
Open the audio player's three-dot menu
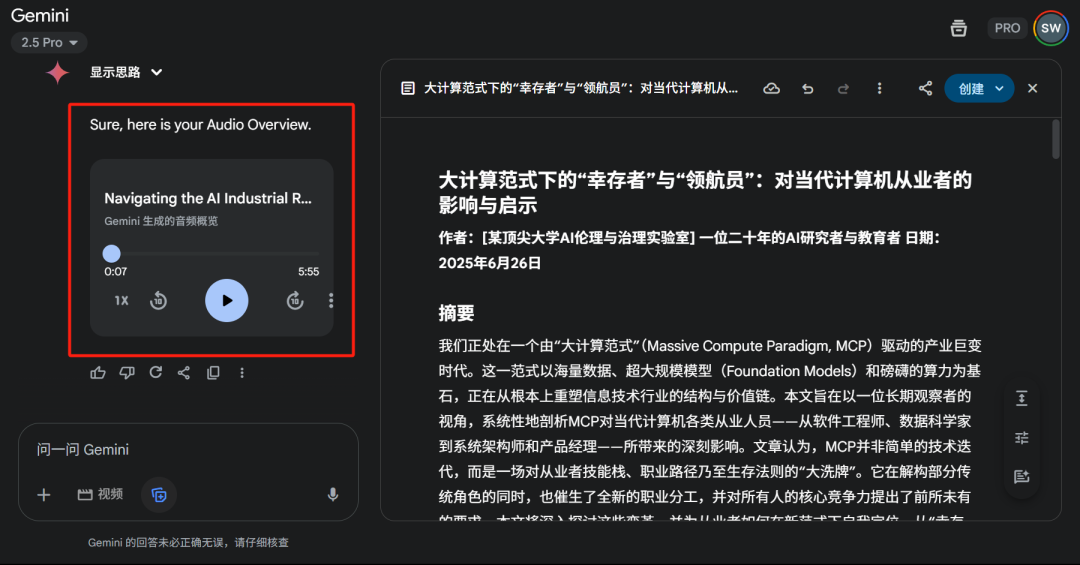click(x=331, y=300)
